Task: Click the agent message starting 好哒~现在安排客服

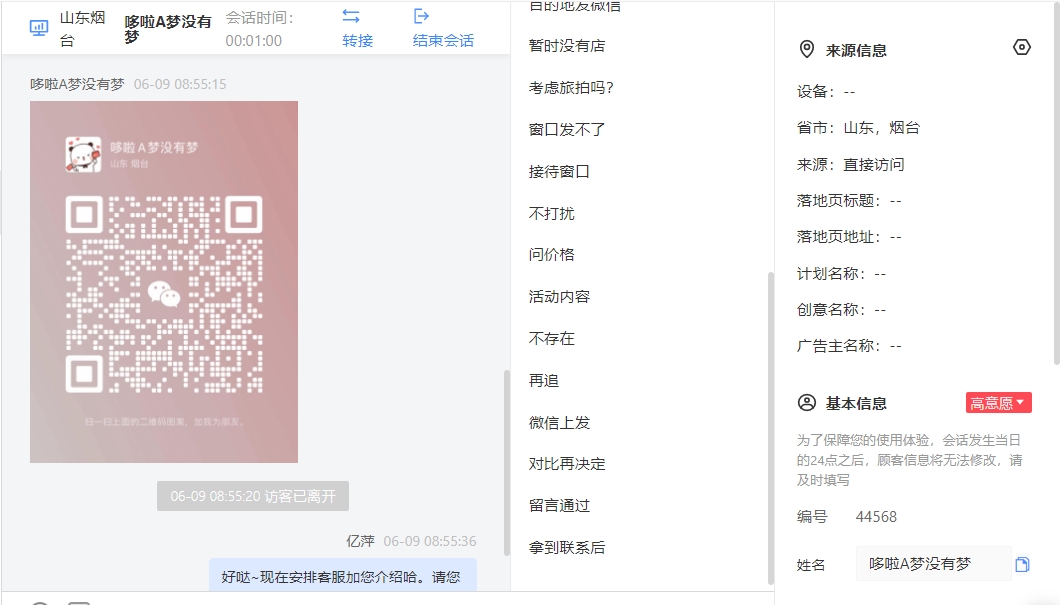Action: pos(343,575)
